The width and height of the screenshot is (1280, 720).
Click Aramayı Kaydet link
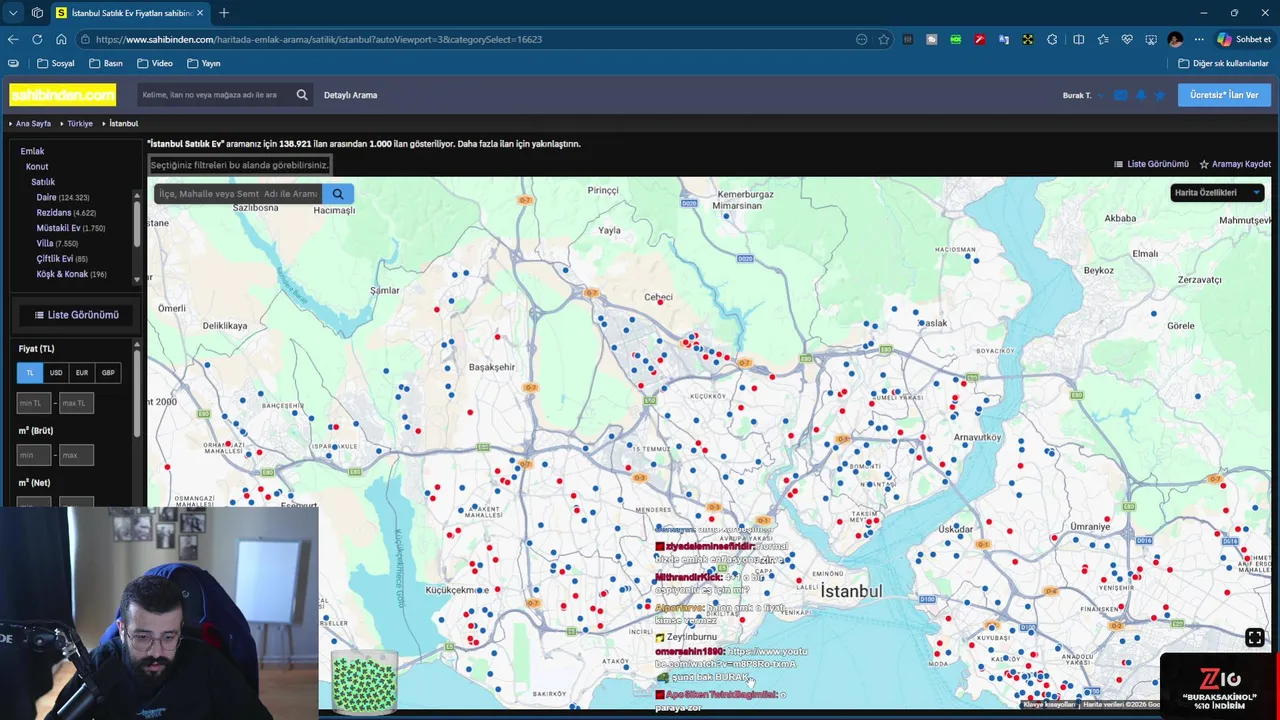(x=1235, y=164)
